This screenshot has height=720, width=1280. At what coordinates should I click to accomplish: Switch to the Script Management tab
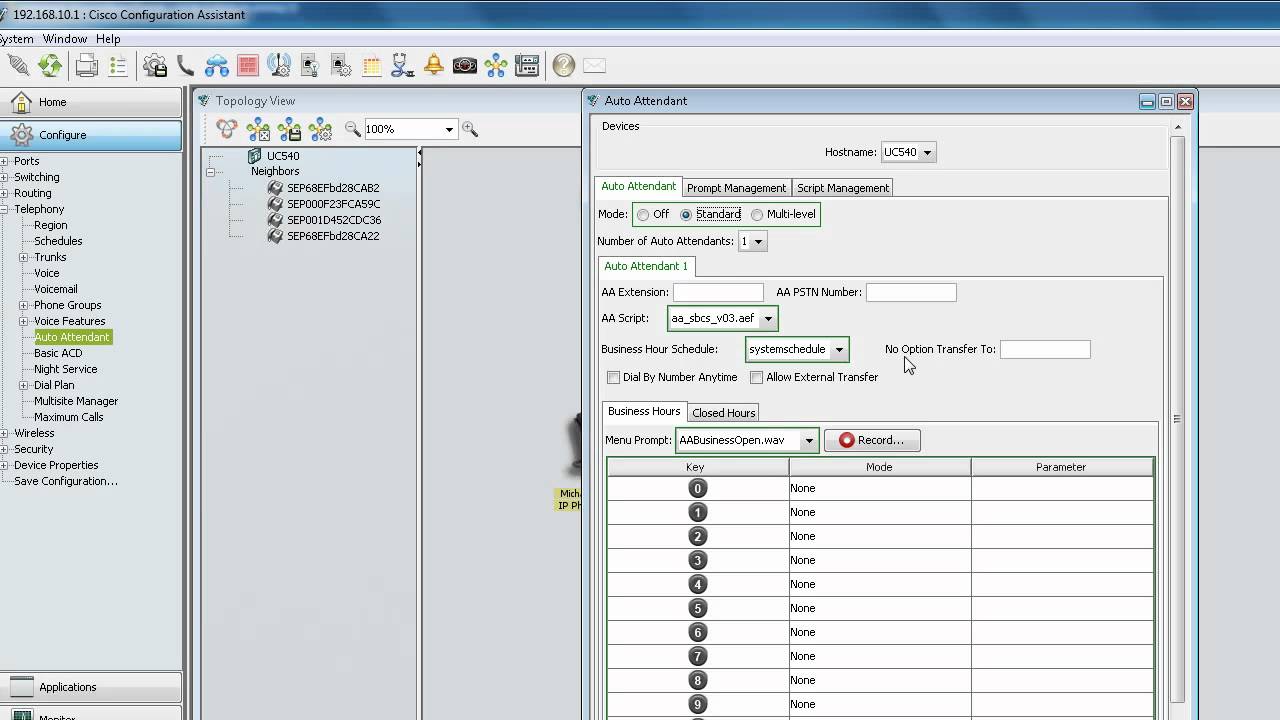pos(843,188)
